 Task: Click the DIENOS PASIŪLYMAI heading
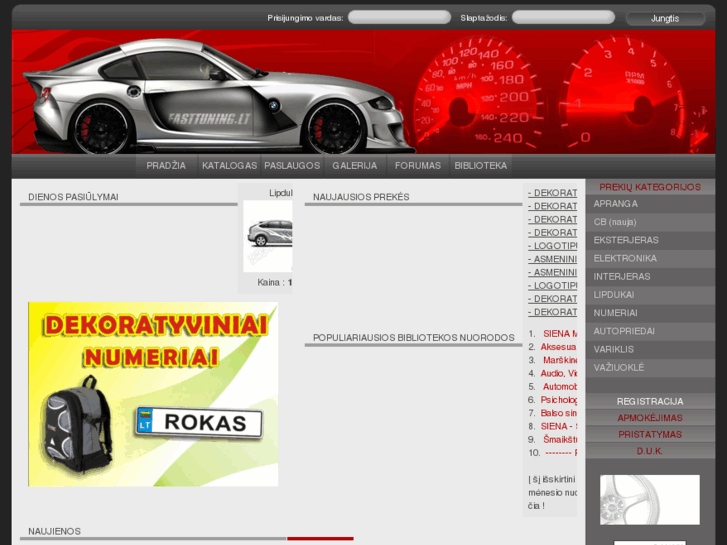point(73,197)
